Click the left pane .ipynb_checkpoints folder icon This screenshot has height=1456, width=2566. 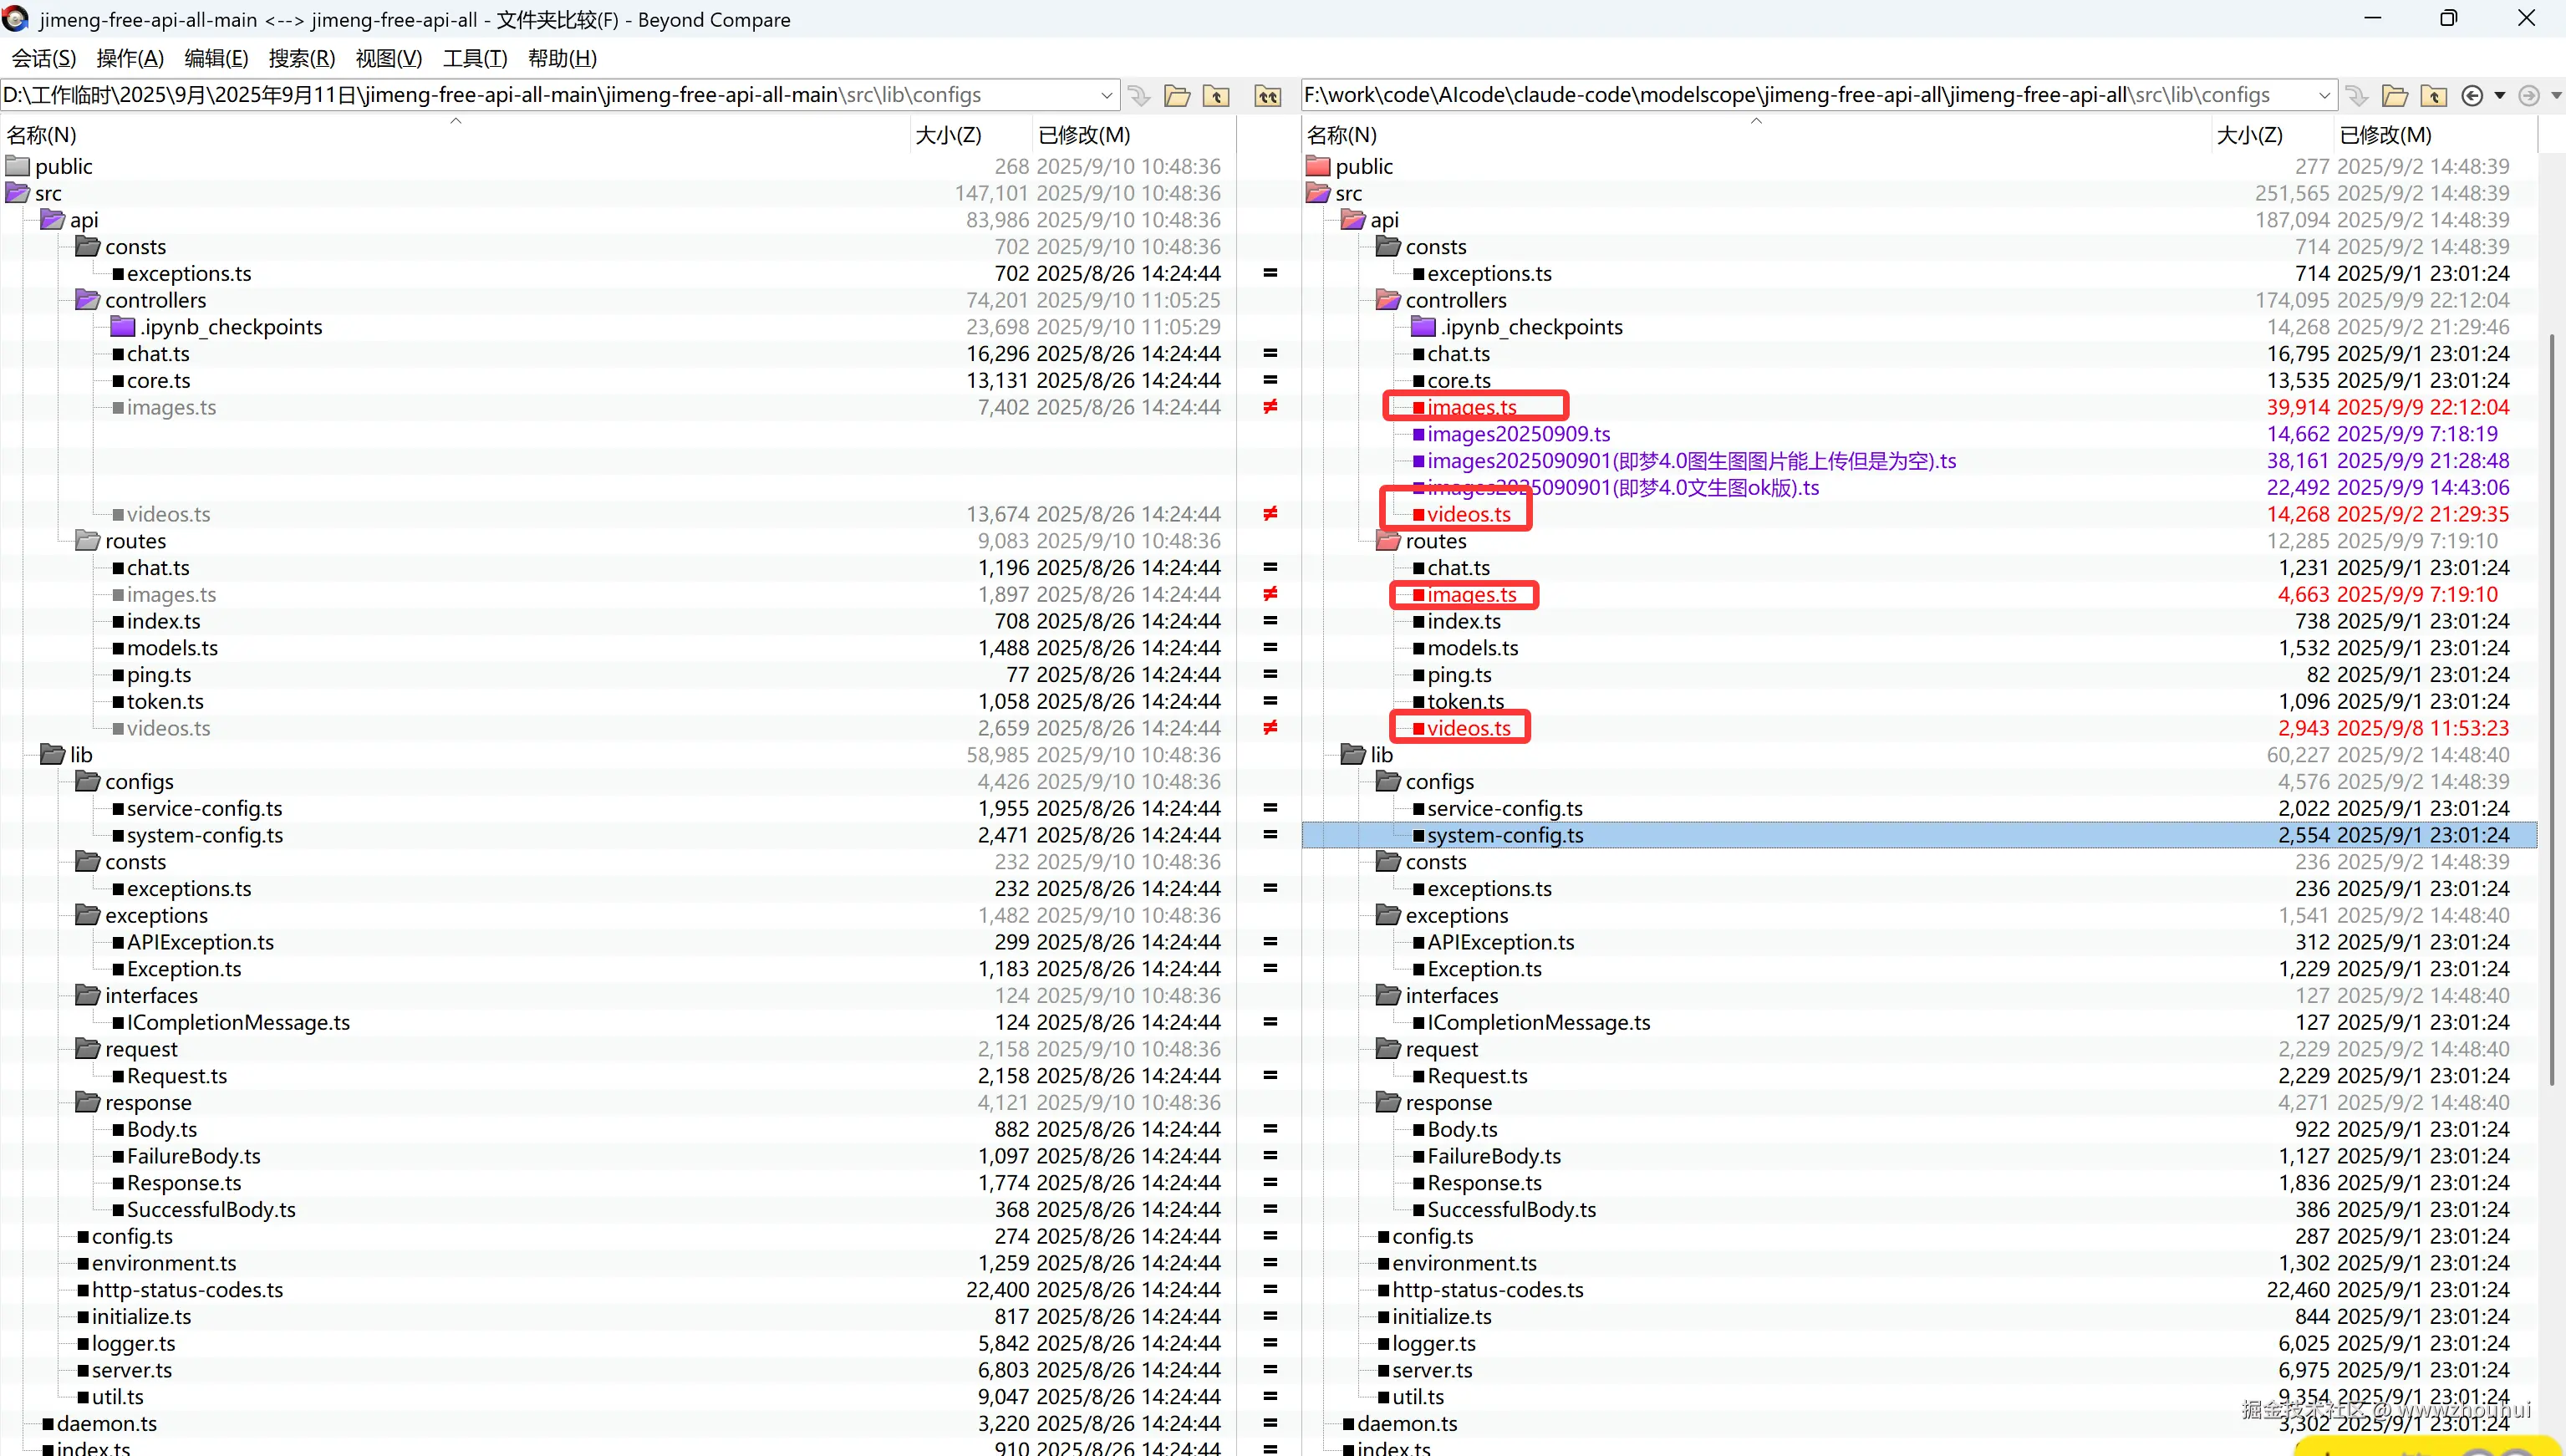pyautogui.click(x=123, y=327)
